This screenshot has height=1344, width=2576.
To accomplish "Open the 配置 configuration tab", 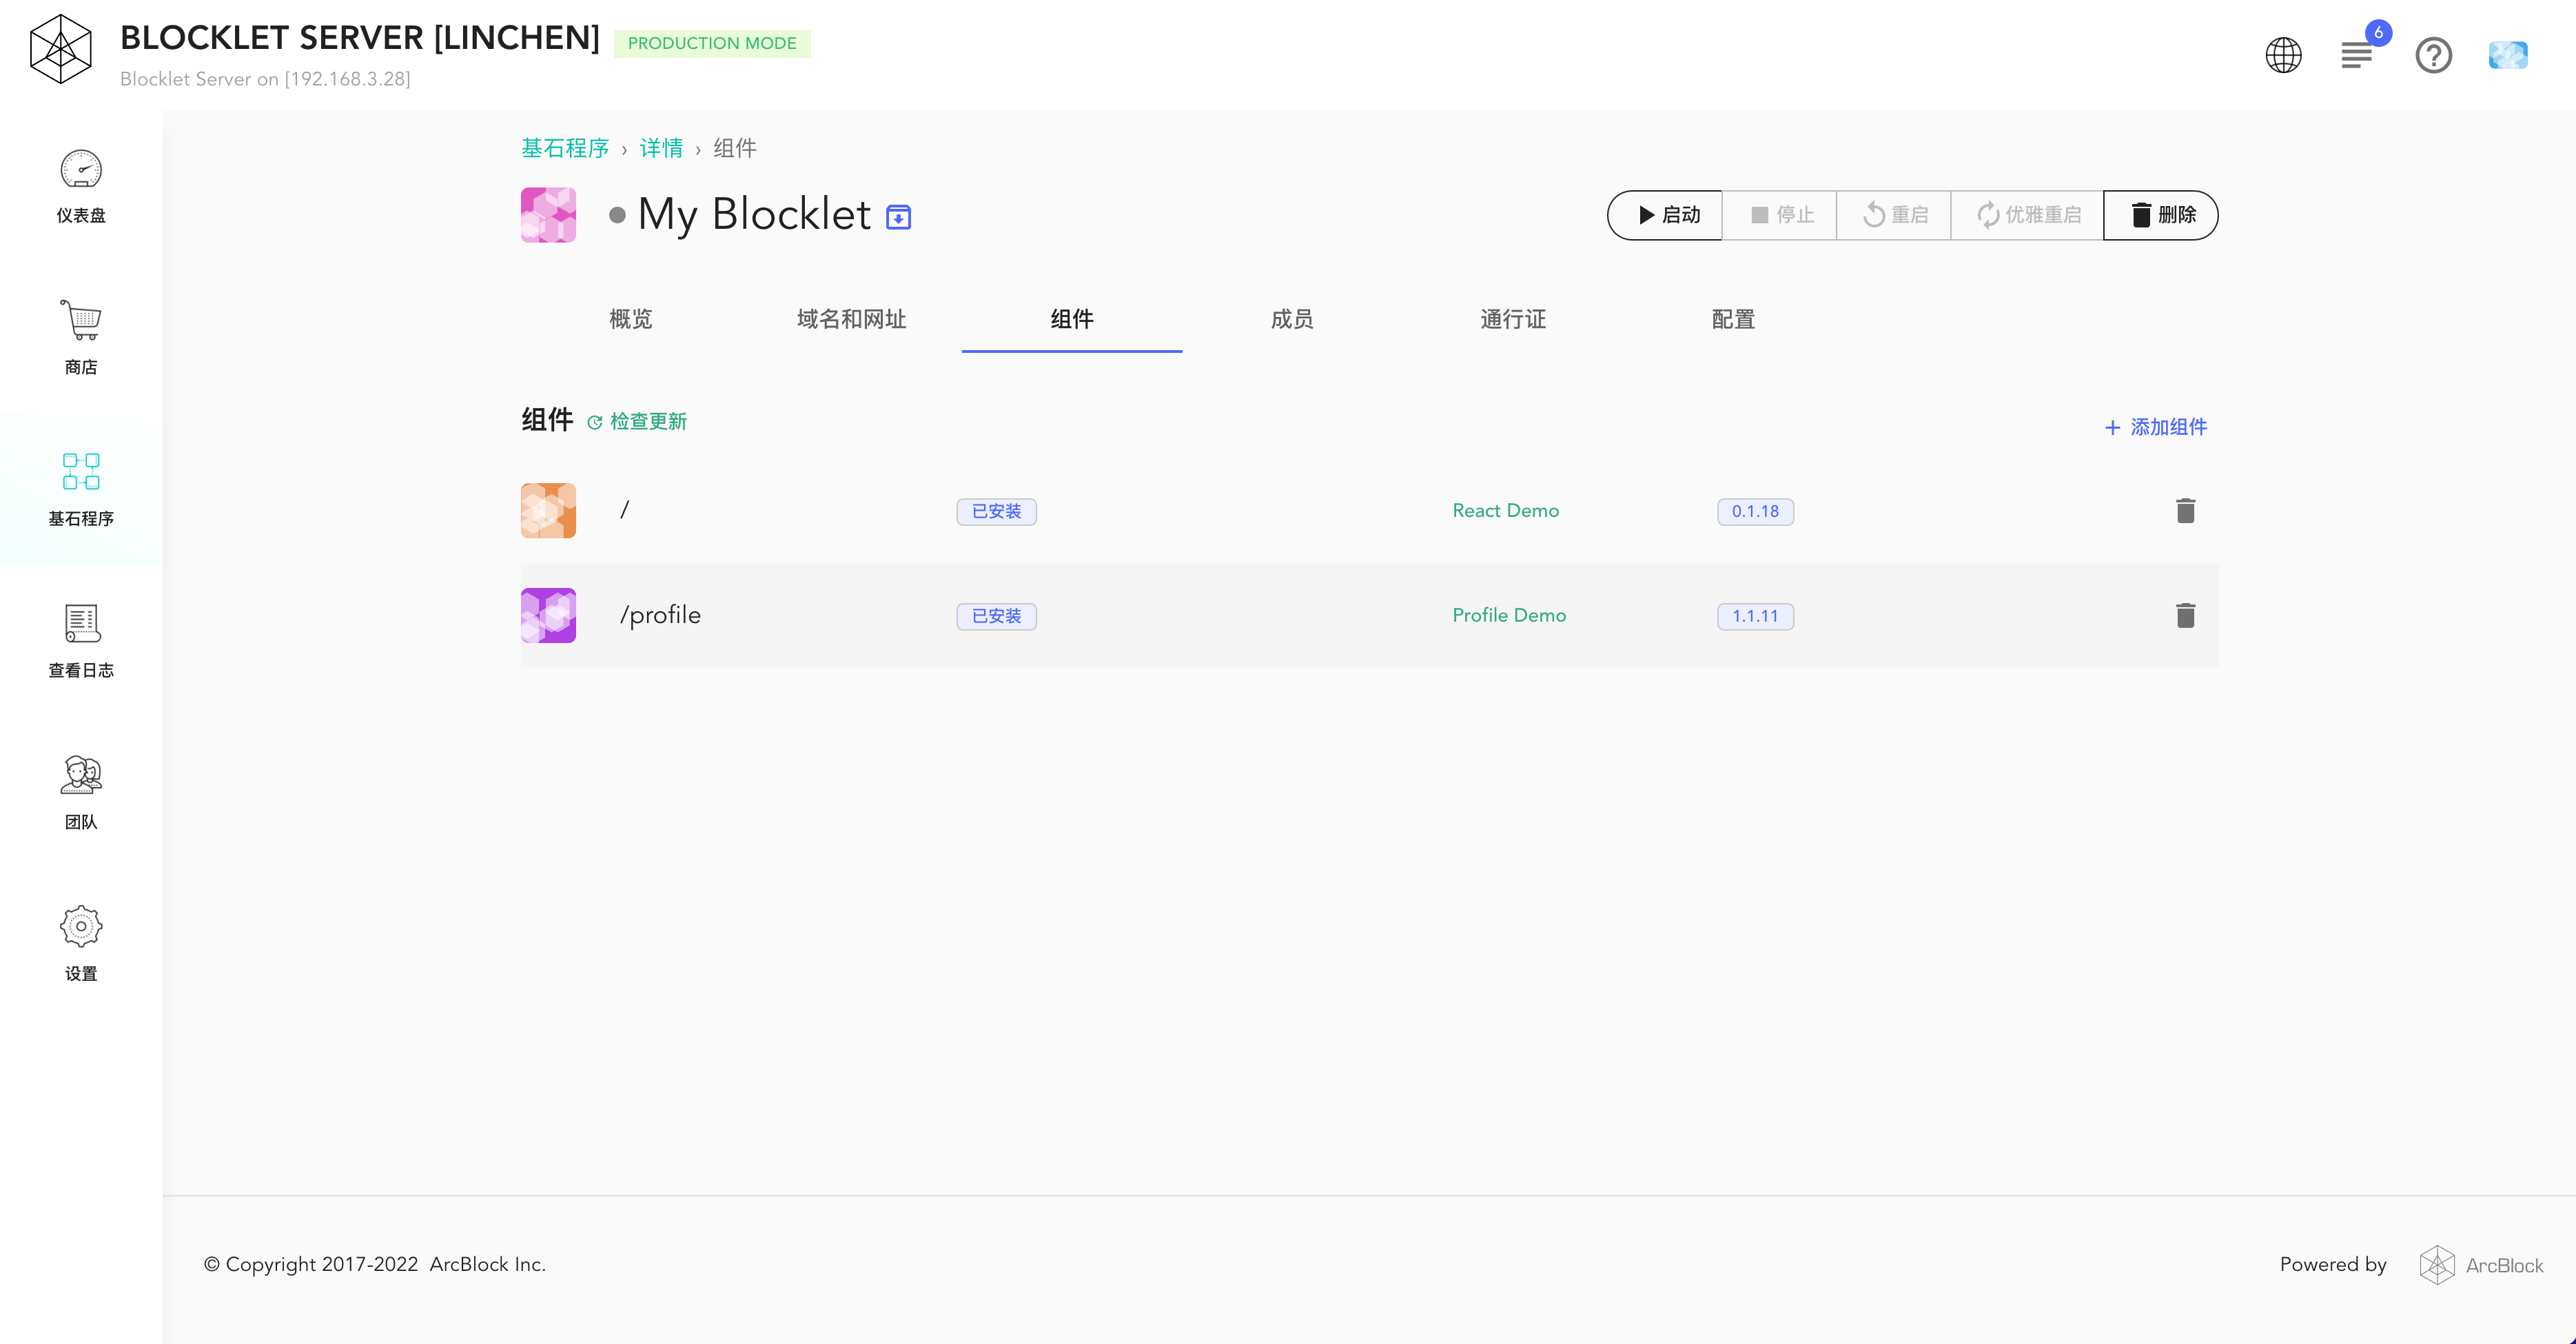I will point(1733,319).
